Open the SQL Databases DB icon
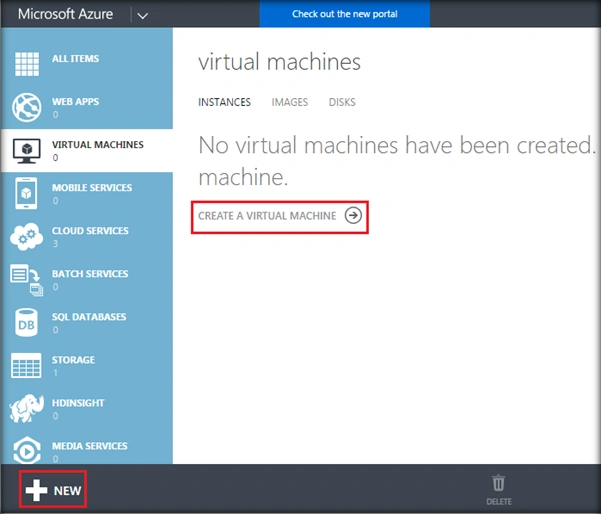Image resolution: width=601 pixels, height=514 pixels. 26,323
